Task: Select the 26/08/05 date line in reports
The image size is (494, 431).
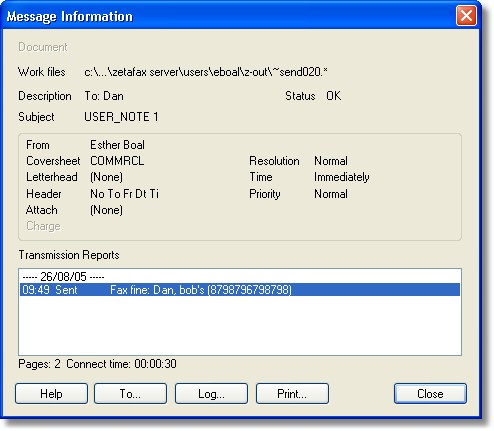Action: click(63, 277)
